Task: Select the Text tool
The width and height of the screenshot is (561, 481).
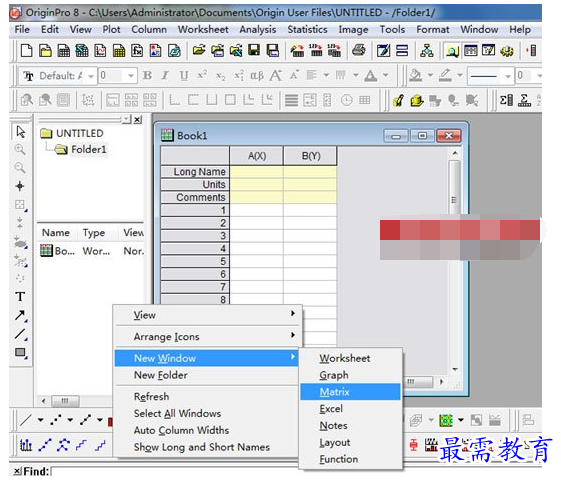Action: [20, 296]
